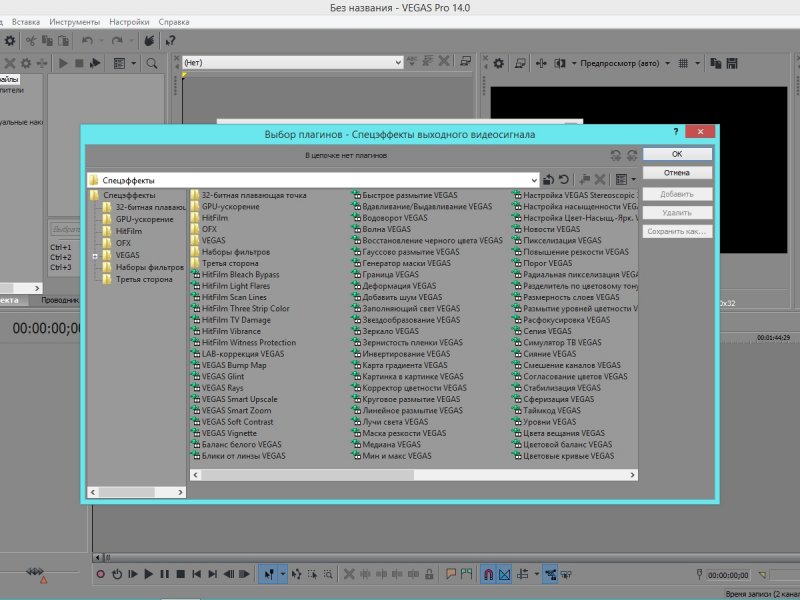Start media preview in project media panel
Viewport: 800px width, 600px height.
coord(63,63)
